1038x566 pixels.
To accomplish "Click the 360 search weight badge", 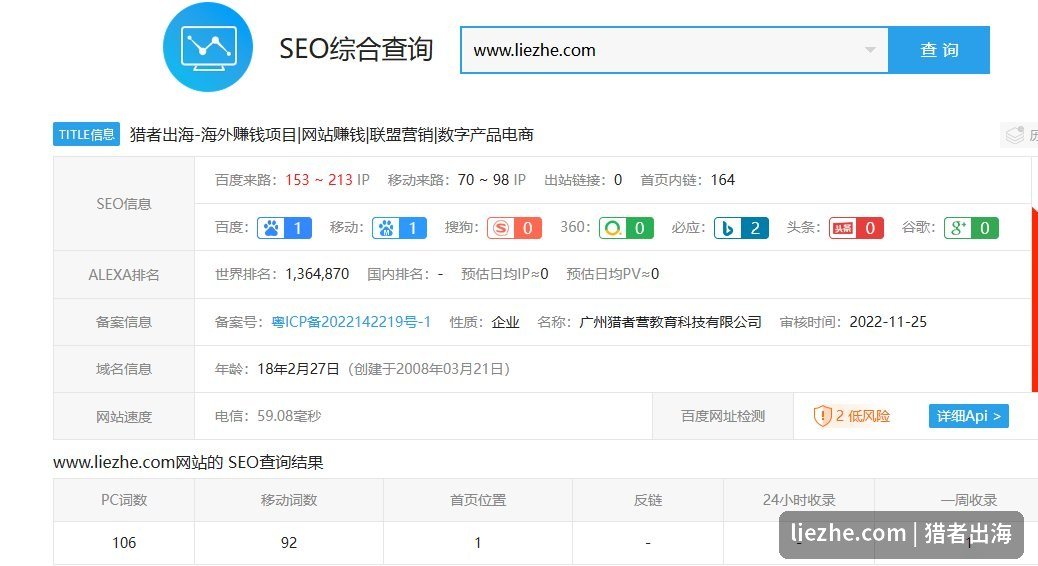I will 626,228.
